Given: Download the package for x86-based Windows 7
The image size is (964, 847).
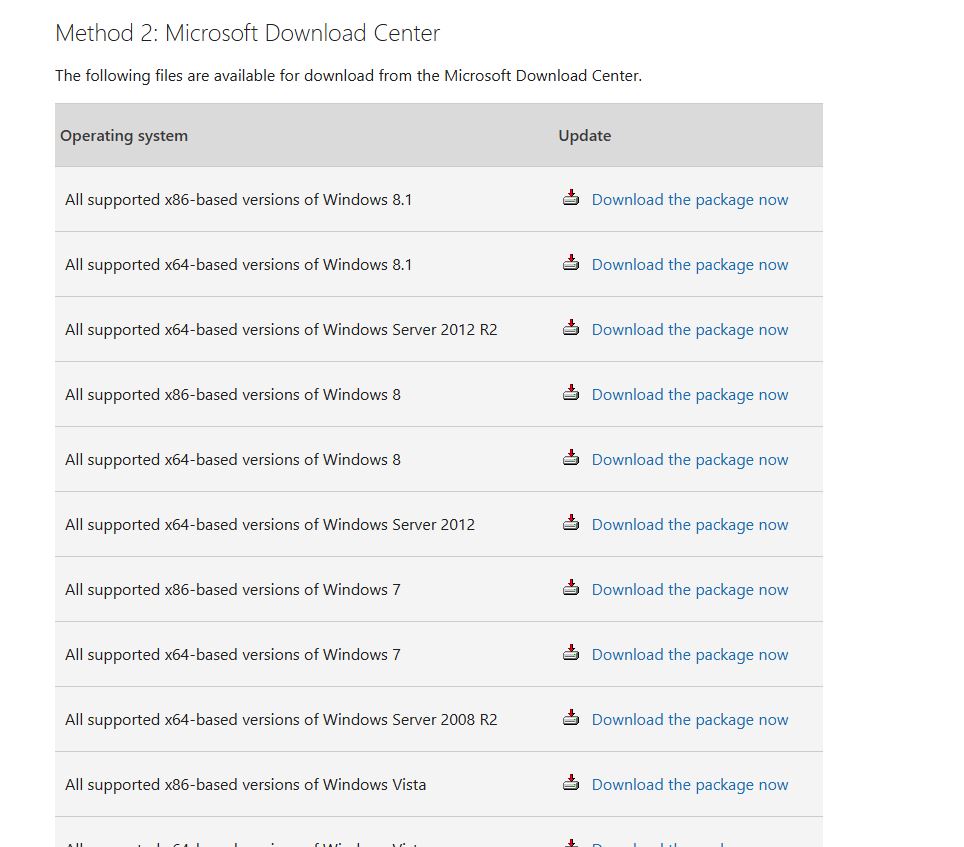Looking at the screenshot, I should 689,590.
